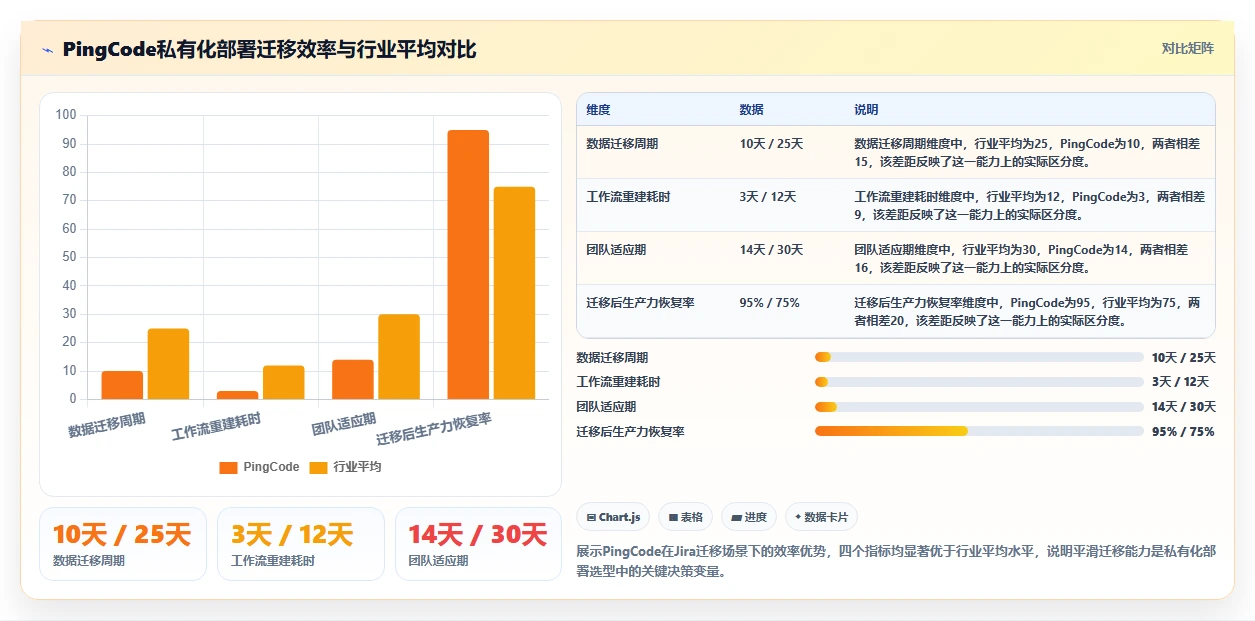1255x621 pixels.
Task: Click the 数据迁移周期 label in the progress list
Action: [x=612, y=357]
